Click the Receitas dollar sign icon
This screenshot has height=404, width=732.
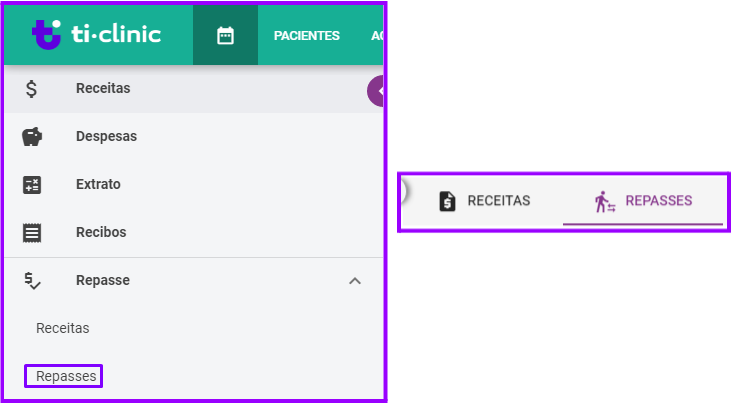[32, 89]
